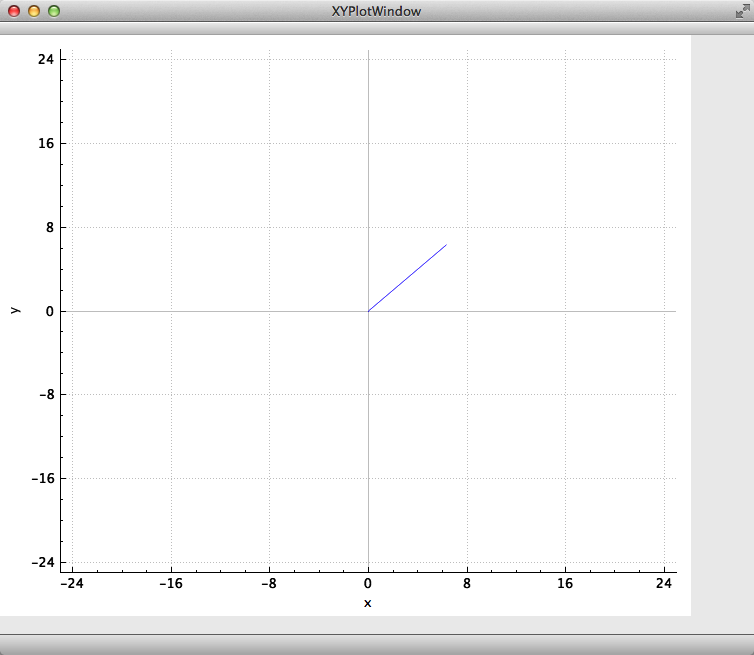Click the y-axis tick label -24
754x655 pixels.
[x=43, y=562]
